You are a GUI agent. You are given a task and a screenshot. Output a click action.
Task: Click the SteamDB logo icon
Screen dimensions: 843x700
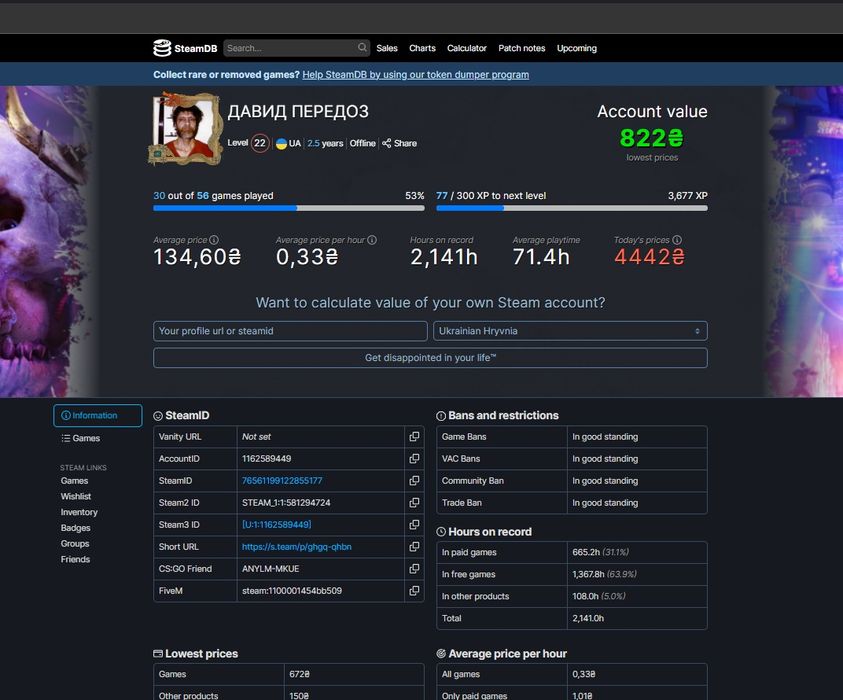[162, 48]
